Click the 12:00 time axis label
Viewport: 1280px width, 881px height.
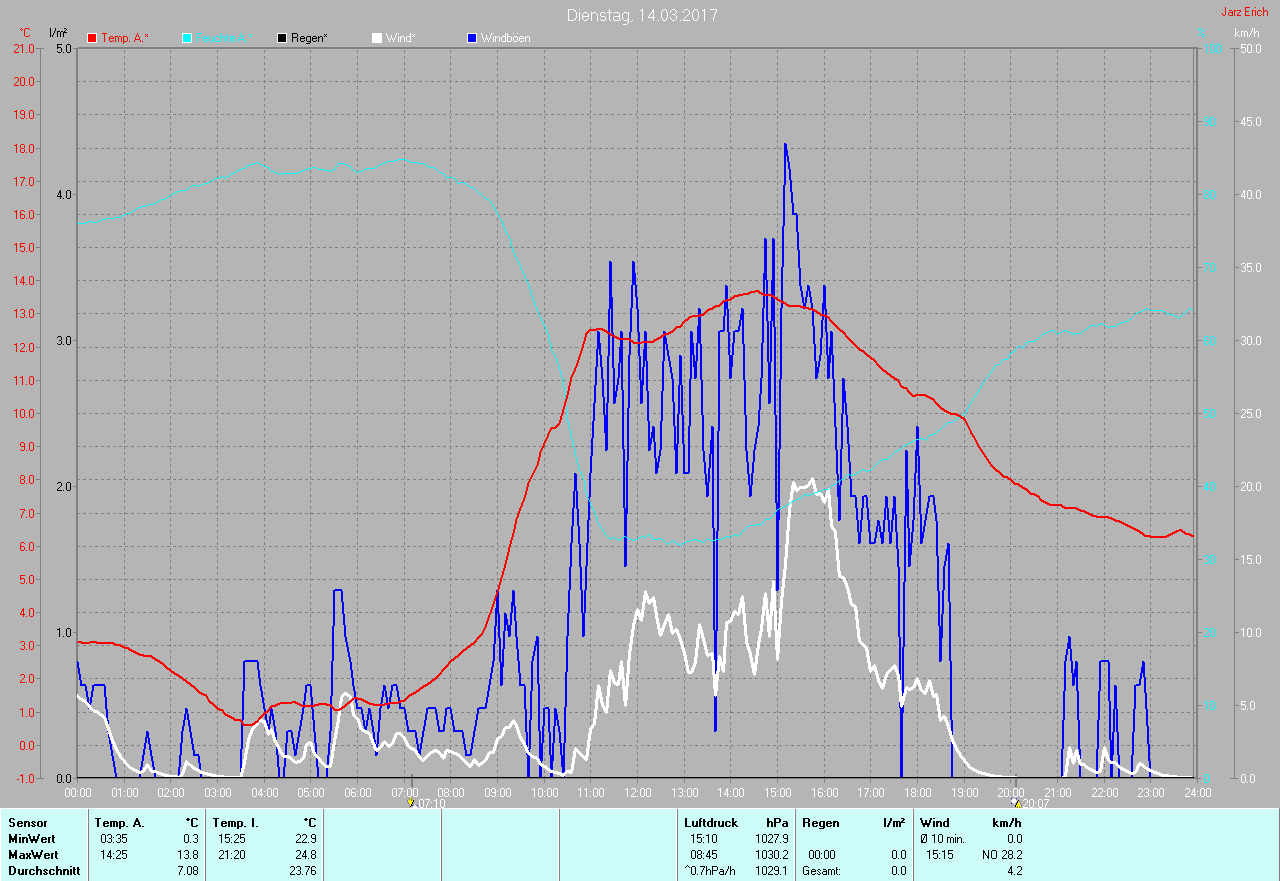point(637,792)
